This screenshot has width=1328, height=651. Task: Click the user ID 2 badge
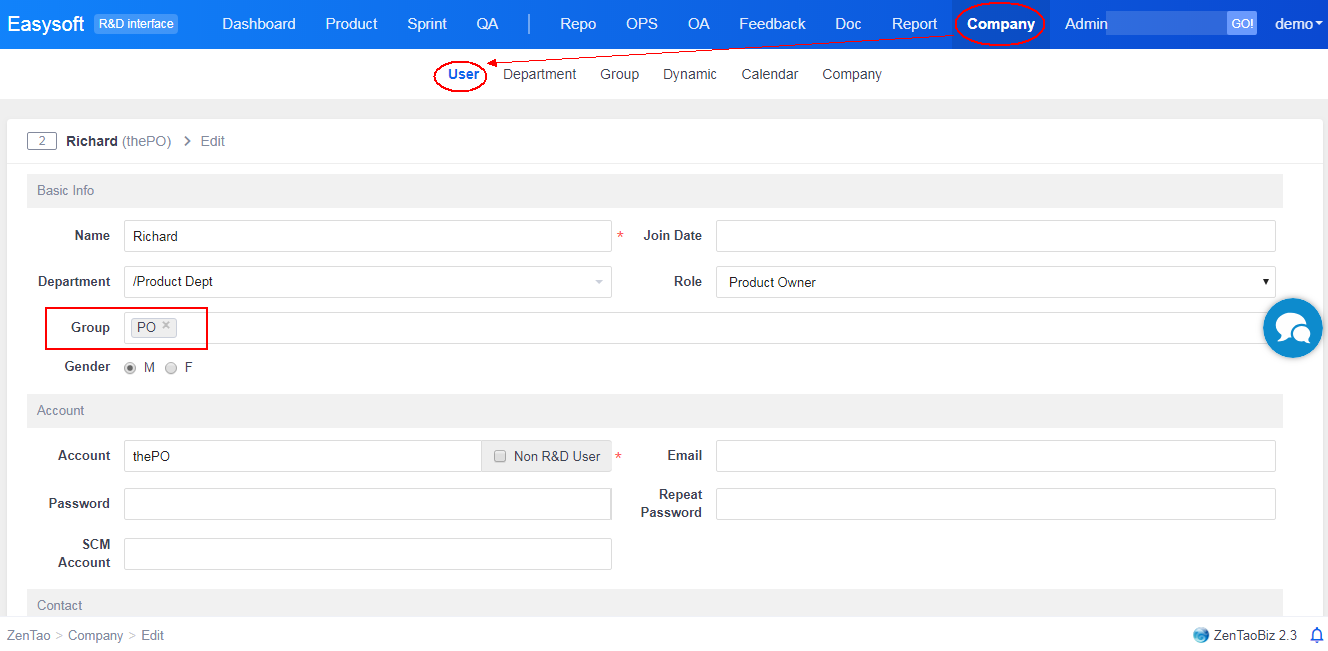(x=41, y=141)
